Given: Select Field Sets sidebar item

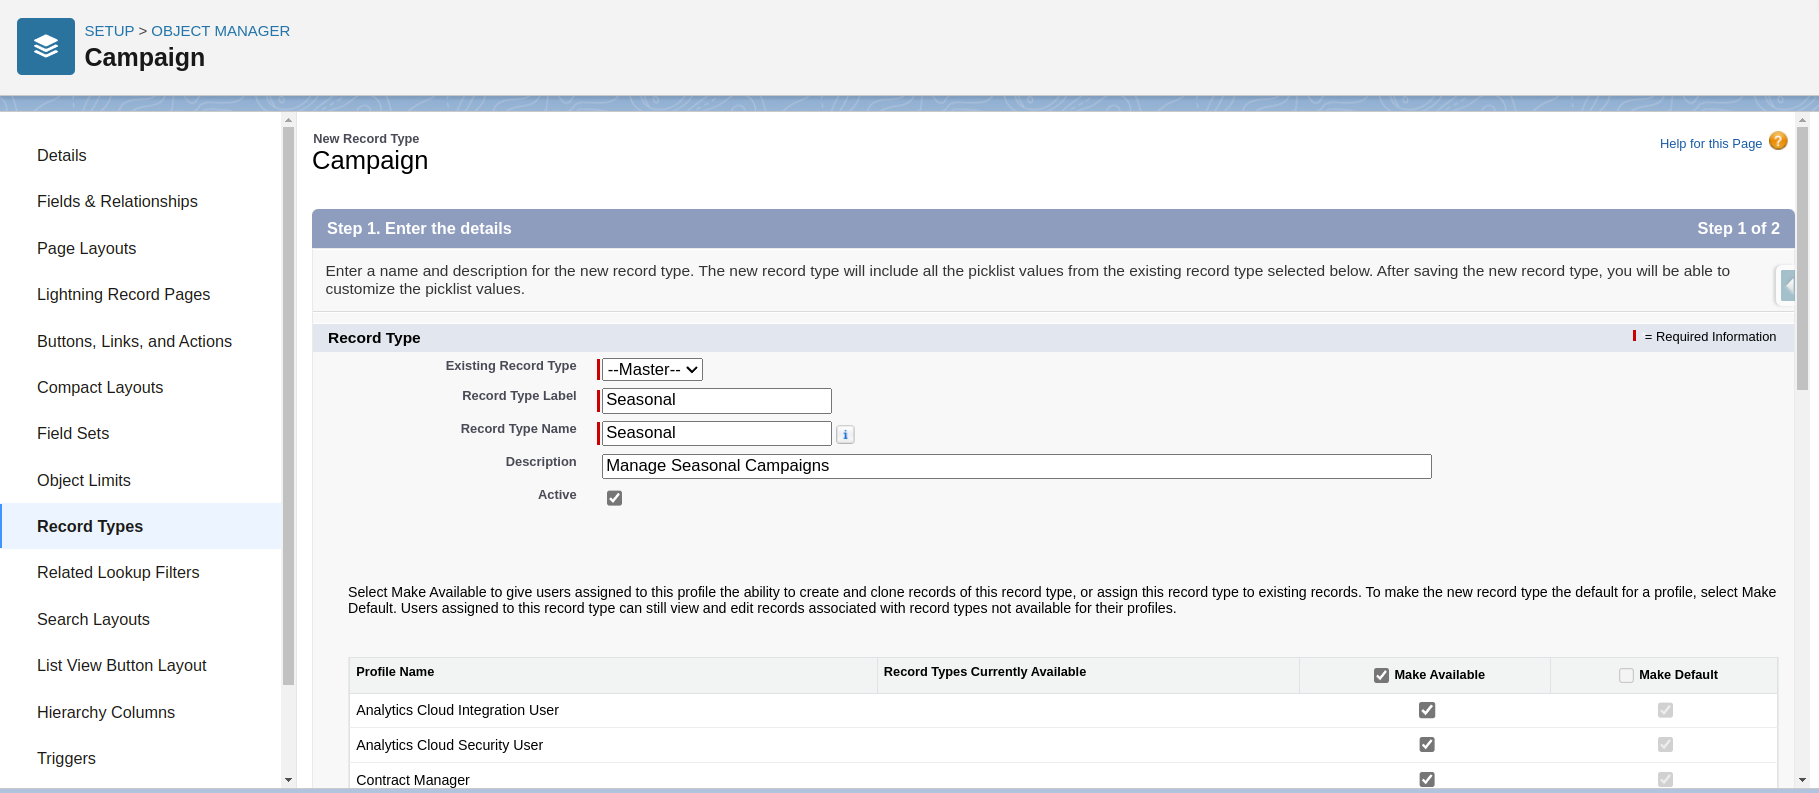Looking at the screenshot, I should click(x=73, y=433).
